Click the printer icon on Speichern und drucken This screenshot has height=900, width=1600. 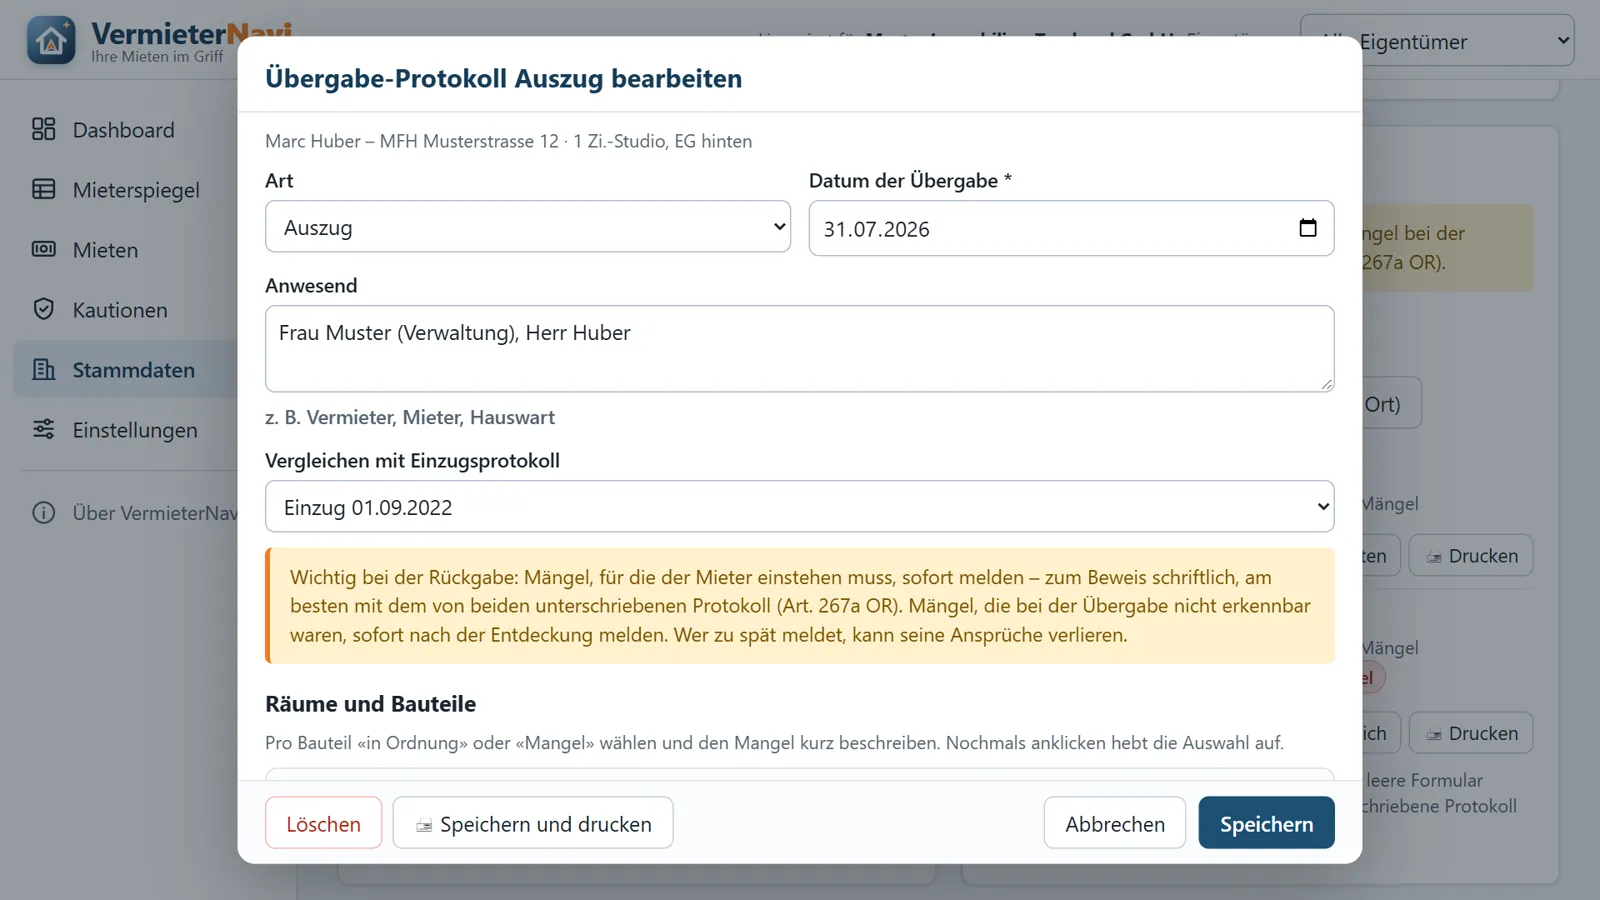click(x=424, y=825)
